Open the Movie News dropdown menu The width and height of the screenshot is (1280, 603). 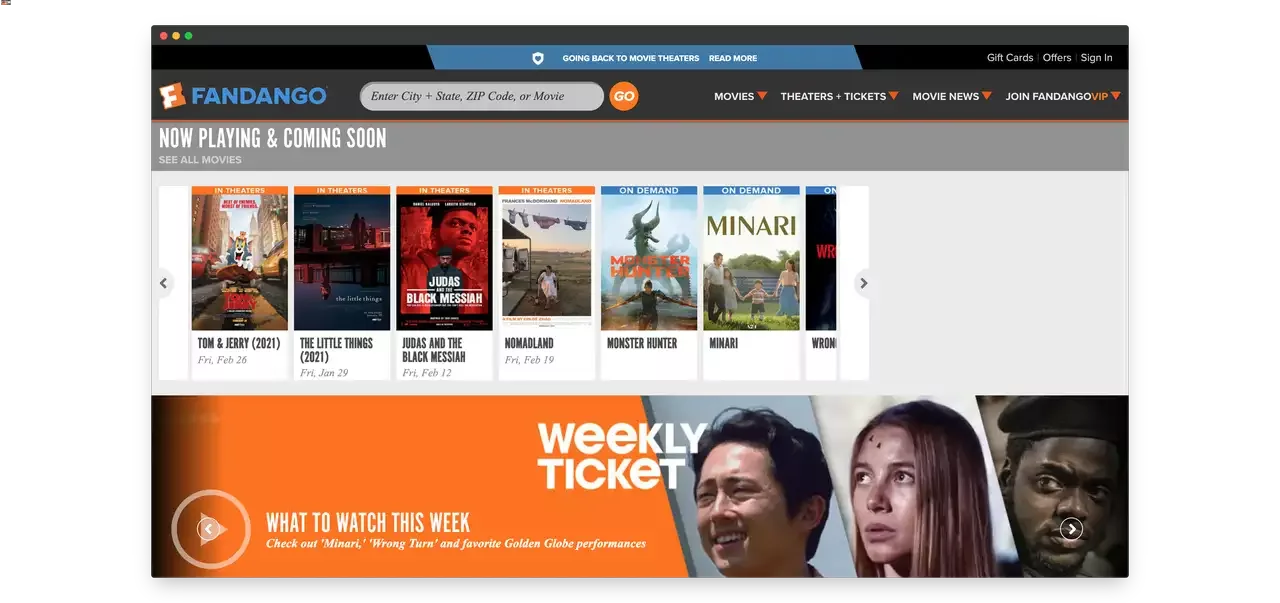tap(952, 96)
